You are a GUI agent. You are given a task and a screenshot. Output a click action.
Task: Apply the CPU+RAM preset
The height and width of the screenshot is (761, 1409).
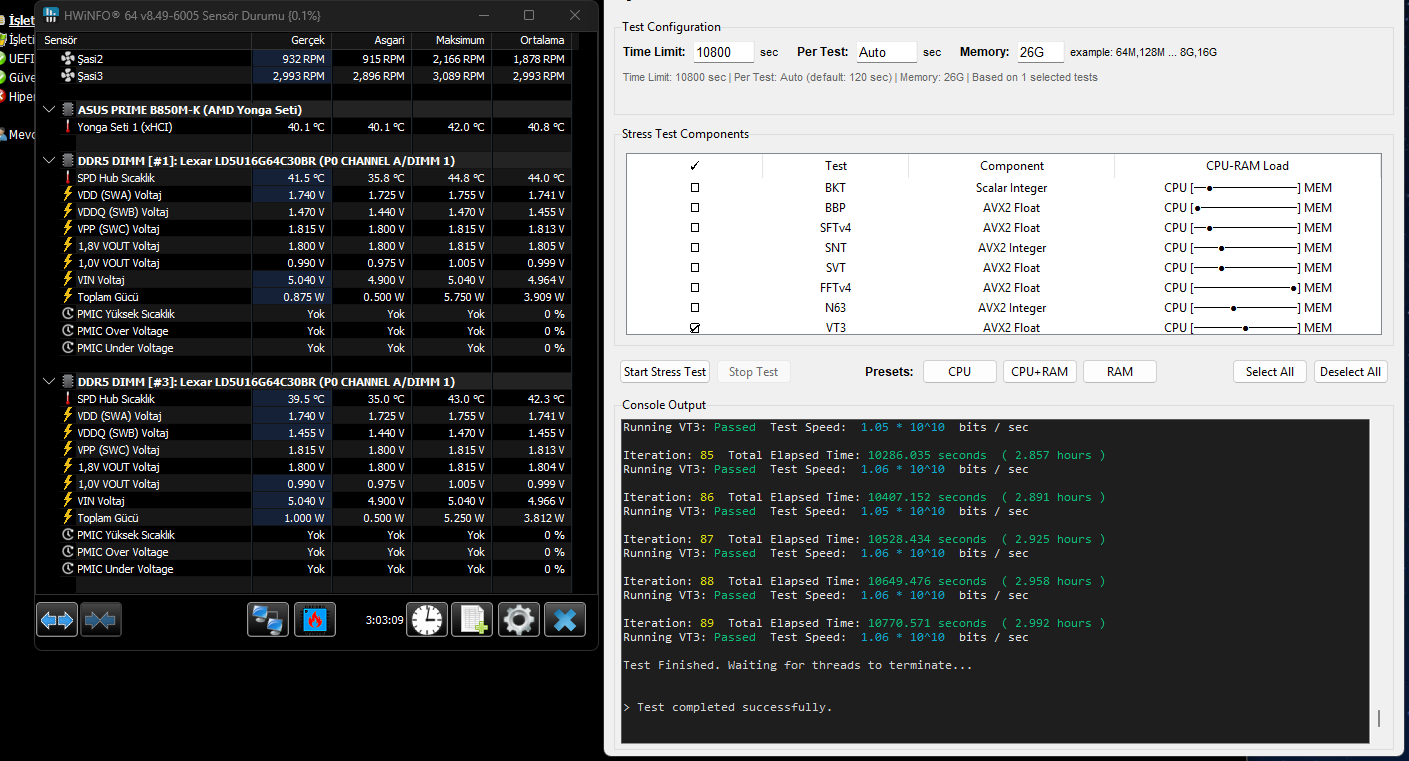[1040, 372]
